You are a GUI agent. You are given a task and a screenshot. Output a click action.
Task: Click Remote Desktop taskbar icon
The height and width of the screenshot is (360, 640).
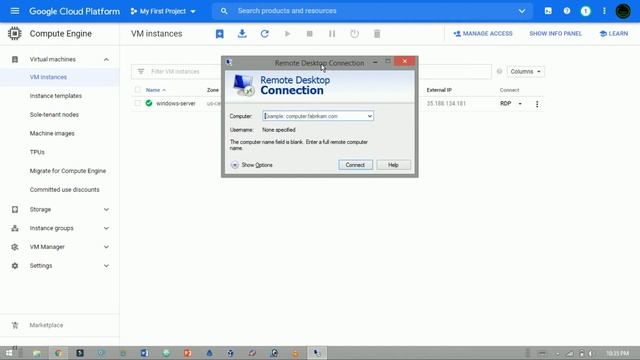317,353
